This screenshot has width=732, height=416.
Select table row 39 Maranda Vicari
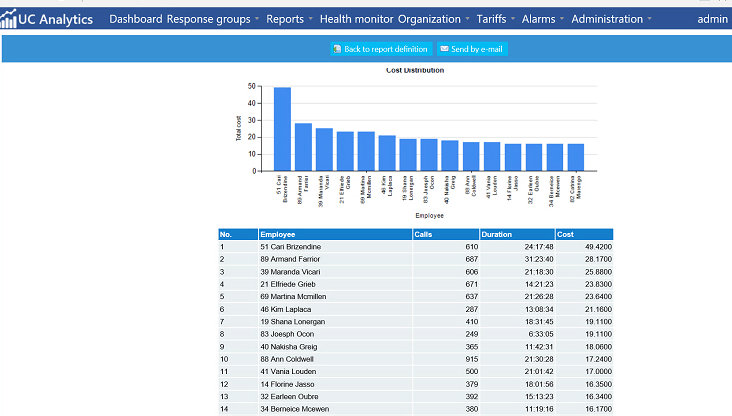click(415, 272)
